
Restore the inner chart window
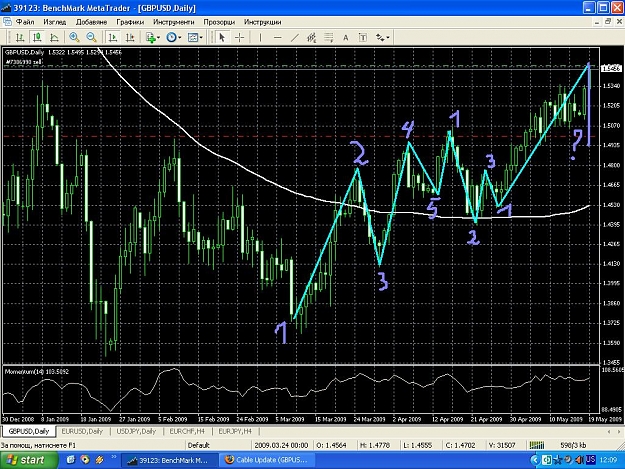click(608, 22)
